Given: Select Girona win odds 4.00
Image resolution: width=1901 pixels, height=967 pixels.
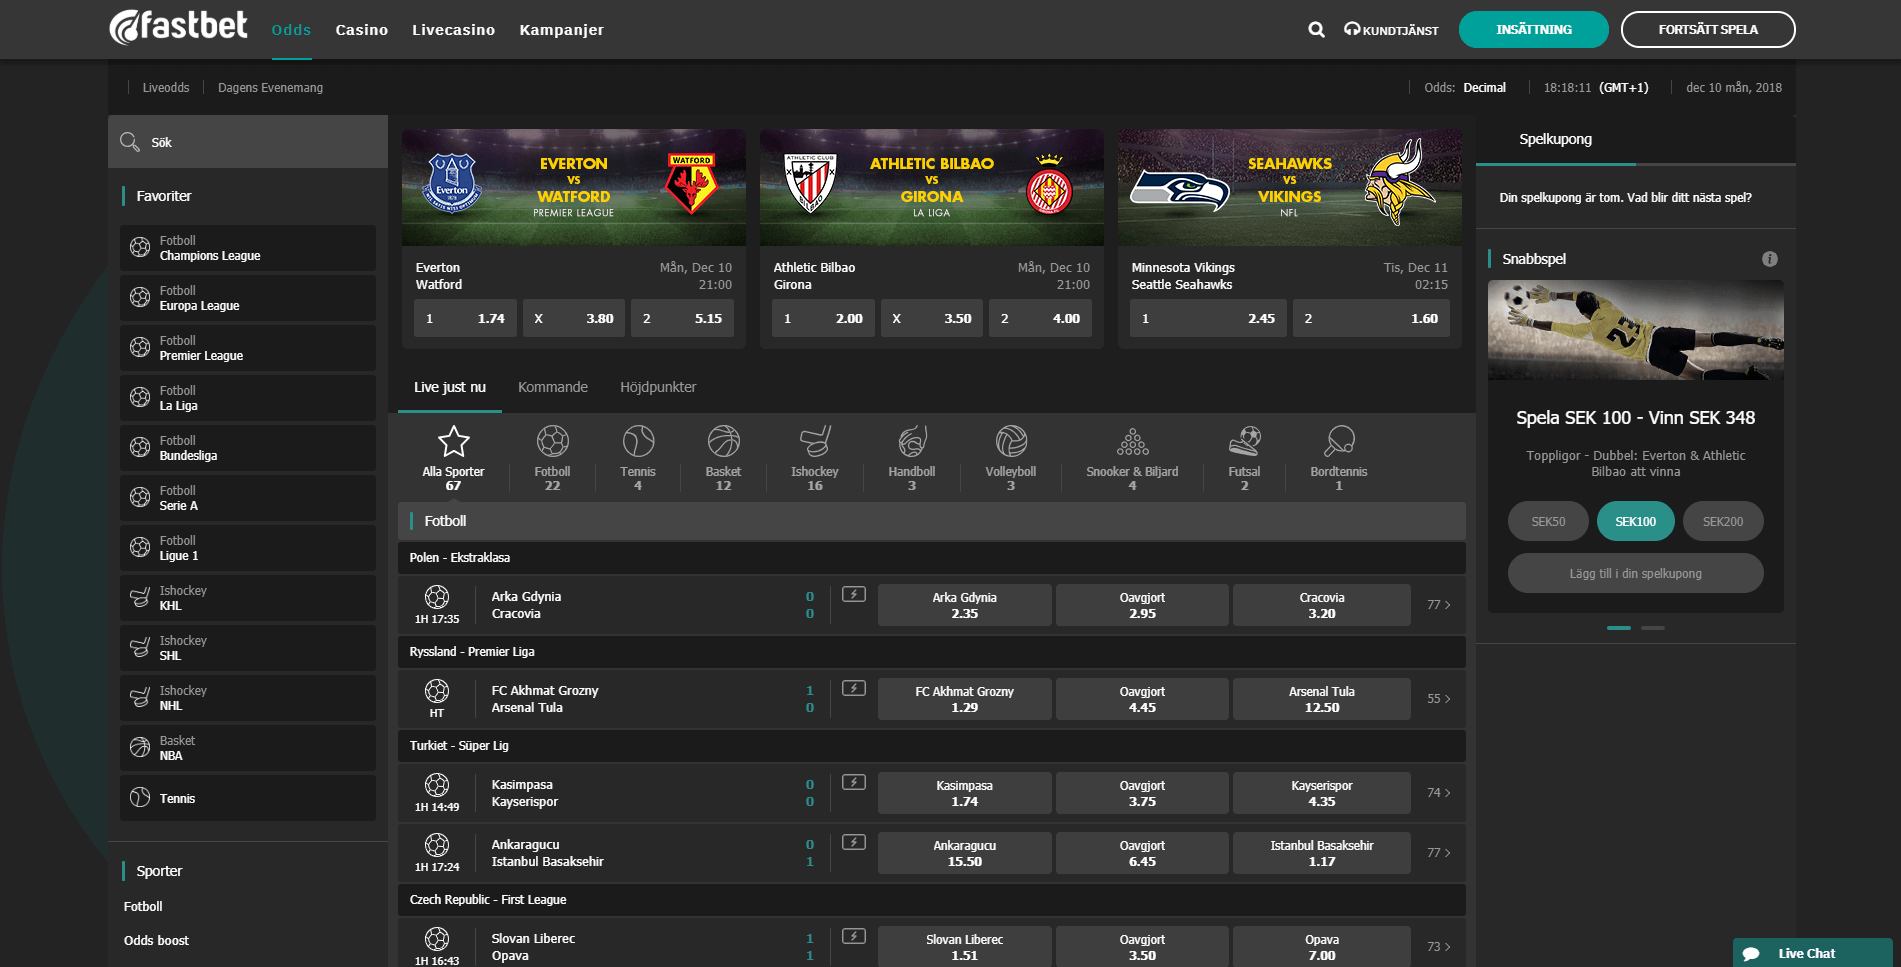Looking at the screenshot, I should tap(1040, 318).
